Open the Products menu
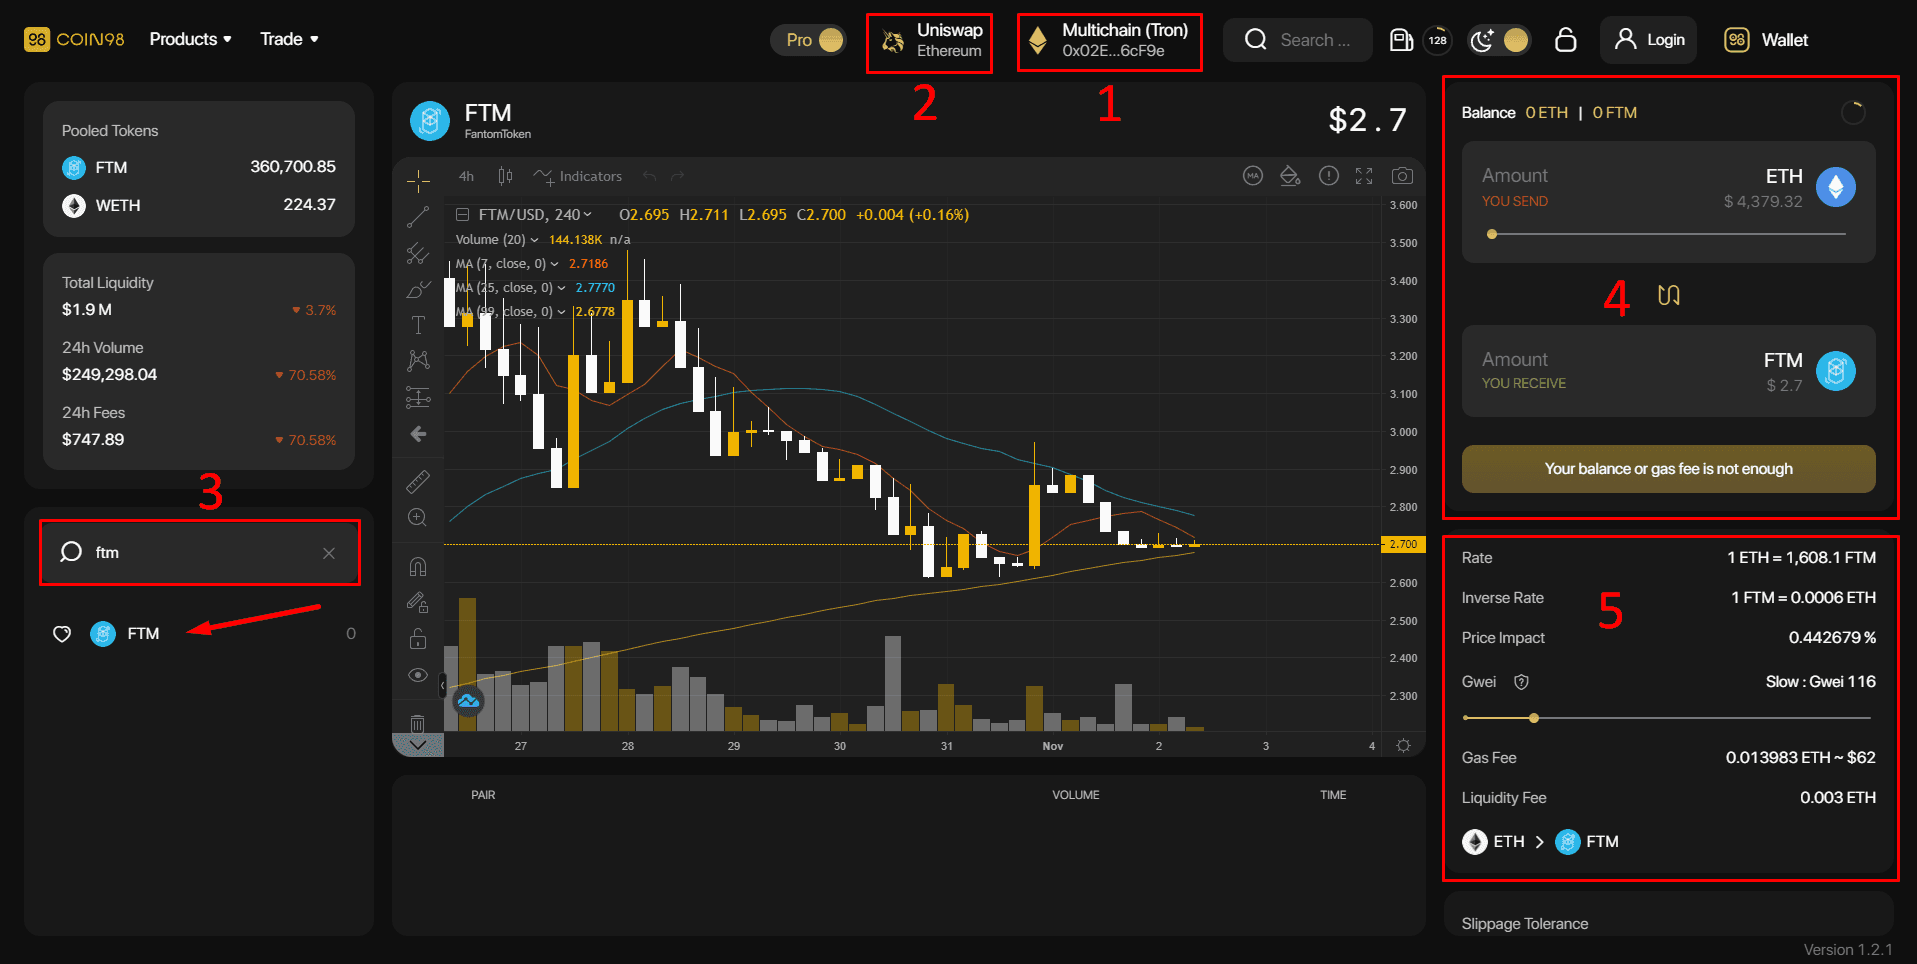 click(x=190, y=39)
